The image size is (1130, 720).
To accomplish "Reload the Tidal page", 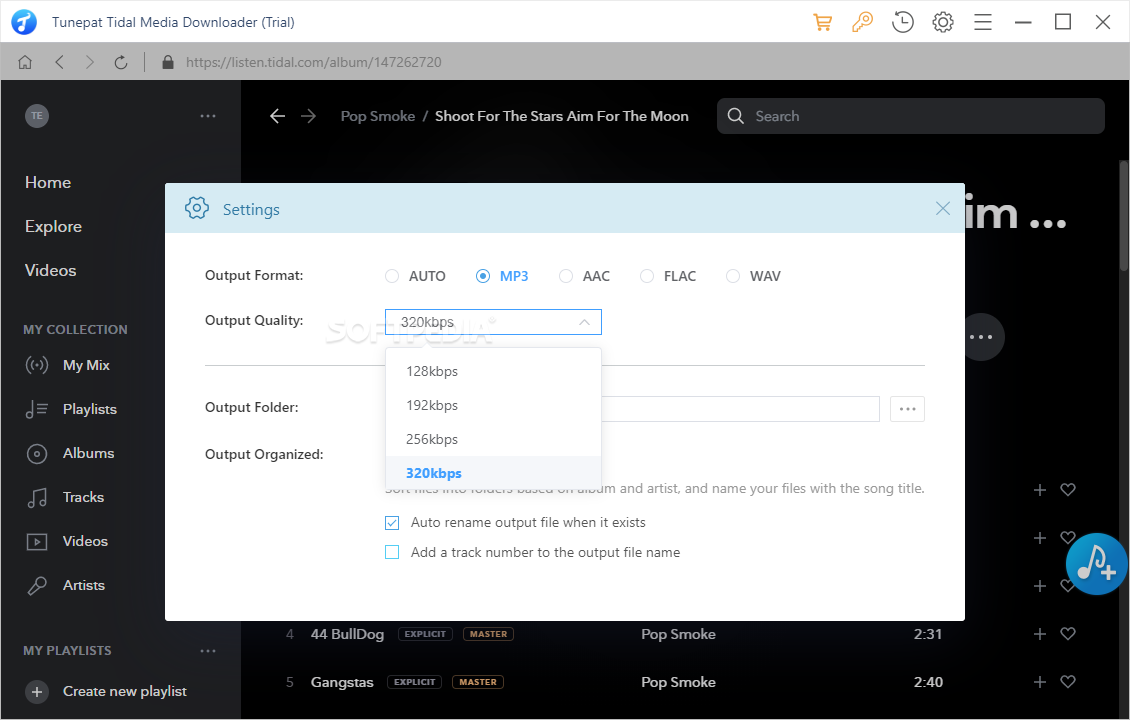I will (x=121, y=62).
